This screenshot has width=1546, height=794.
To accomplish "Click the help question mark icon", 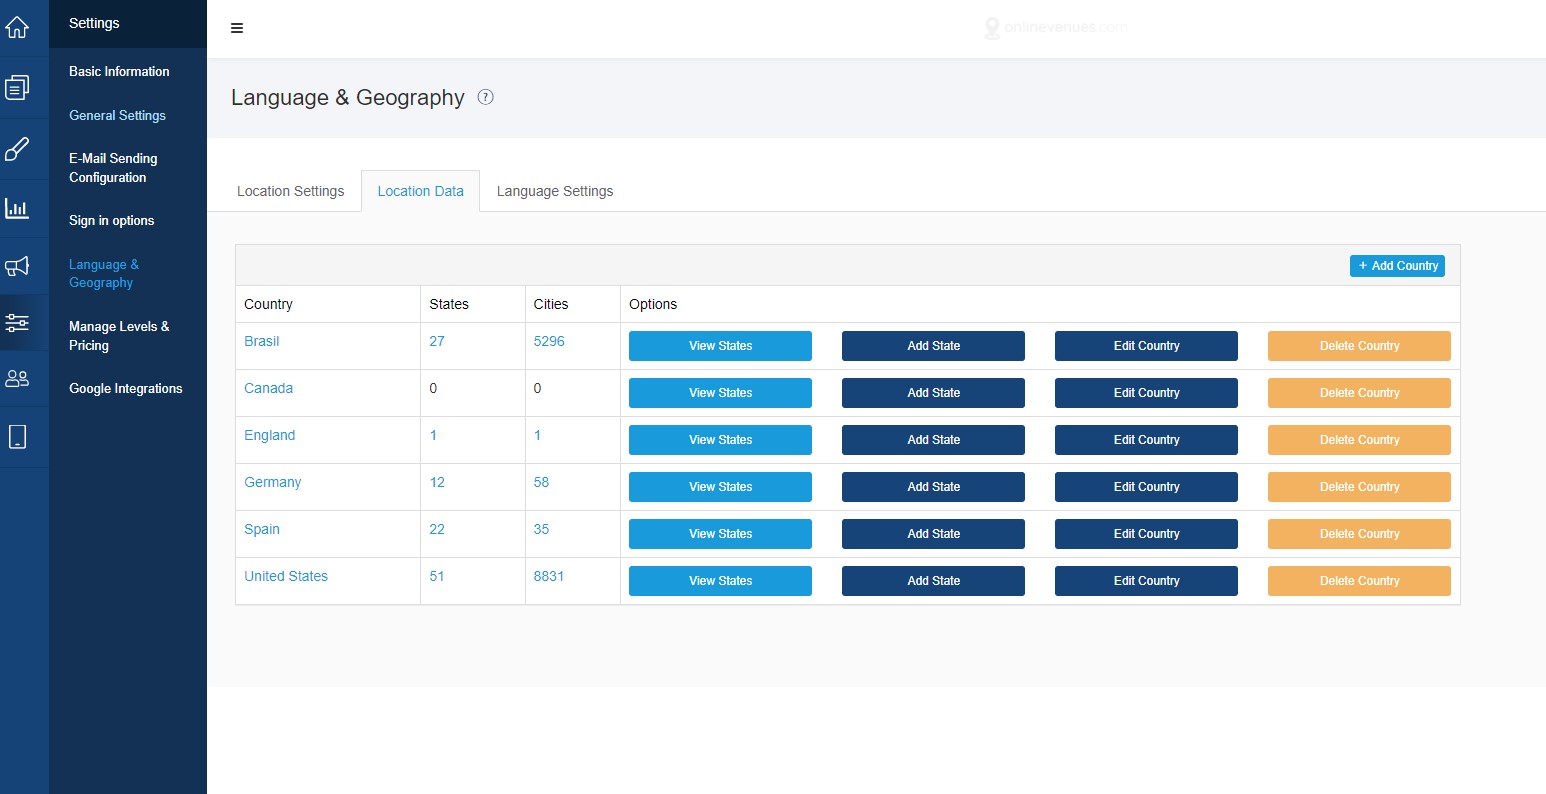I will (x=486, y=97).
